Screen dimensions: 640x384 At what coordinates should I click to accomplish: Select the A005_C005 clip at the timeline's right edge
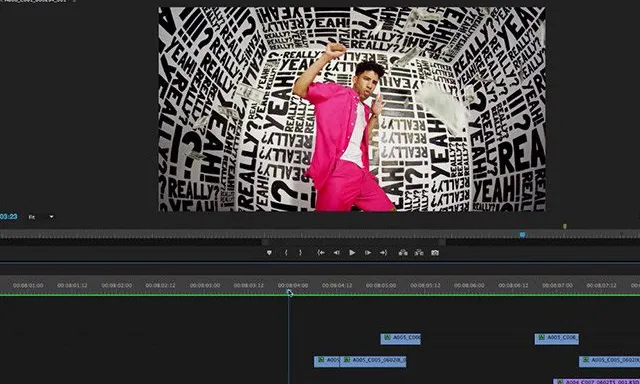[609, 362]
